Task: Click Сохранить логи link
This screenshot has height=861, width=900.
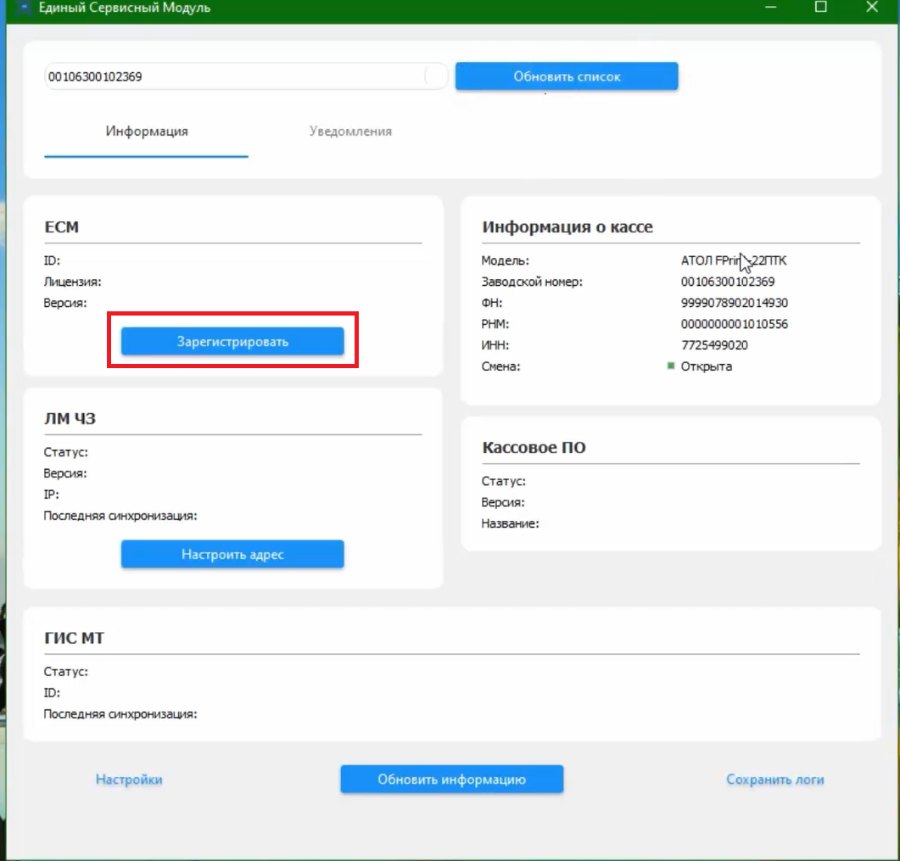Action: coord(775,779)
